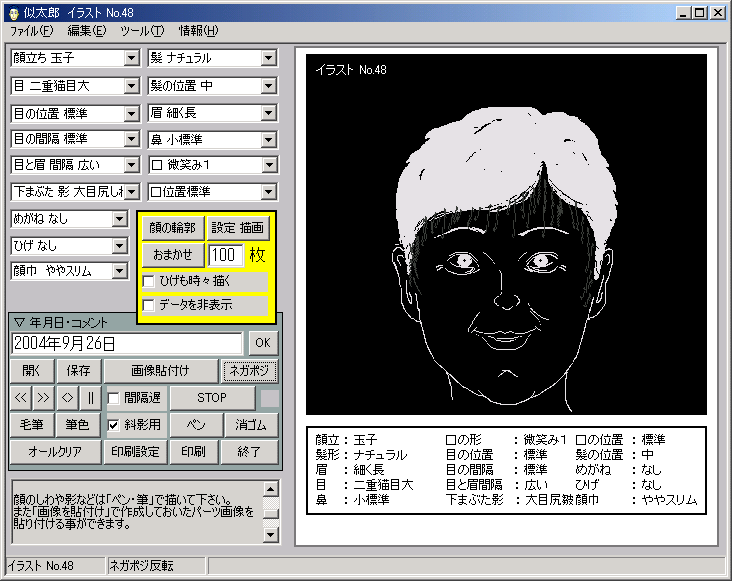Click the 開く button
Image resolution: width=732 pixels, height=581 pixels.
click(x=32, y=371)
